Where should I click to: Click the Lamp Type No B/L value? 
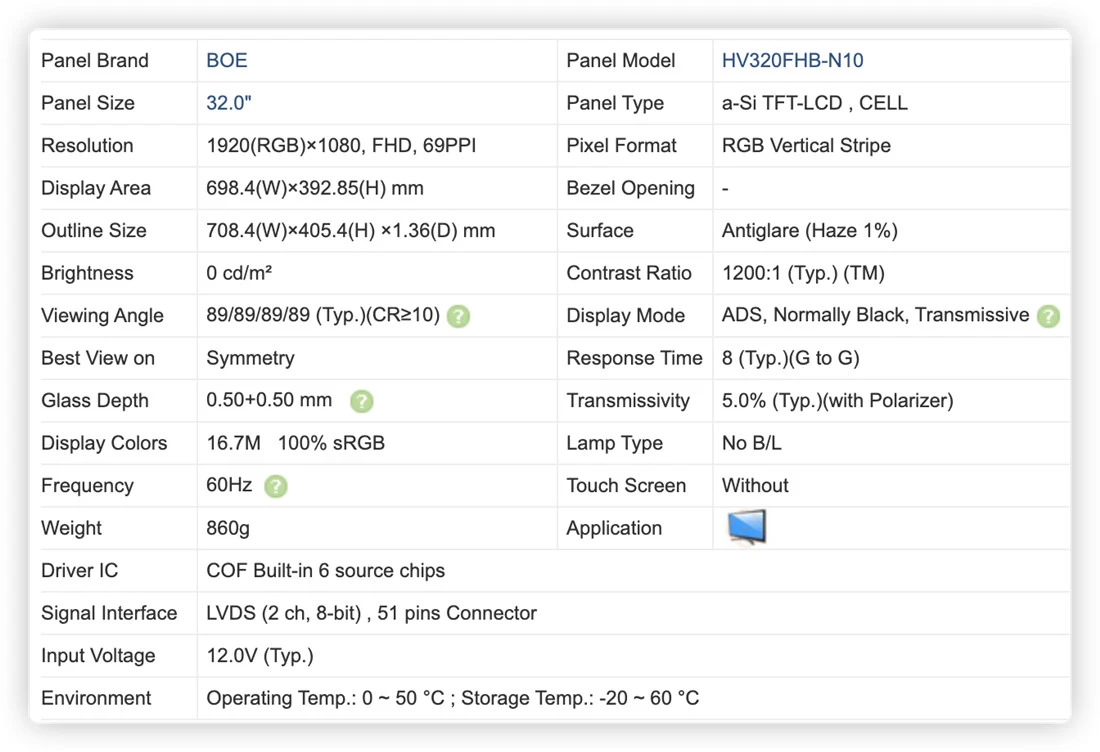[x=751, y=443]
